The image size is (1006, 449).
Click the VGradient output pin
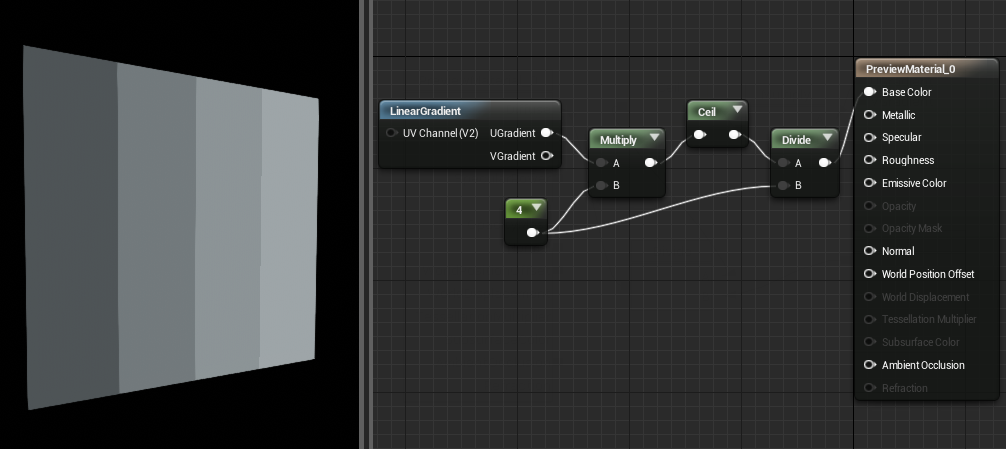click(x=547, y=155)
